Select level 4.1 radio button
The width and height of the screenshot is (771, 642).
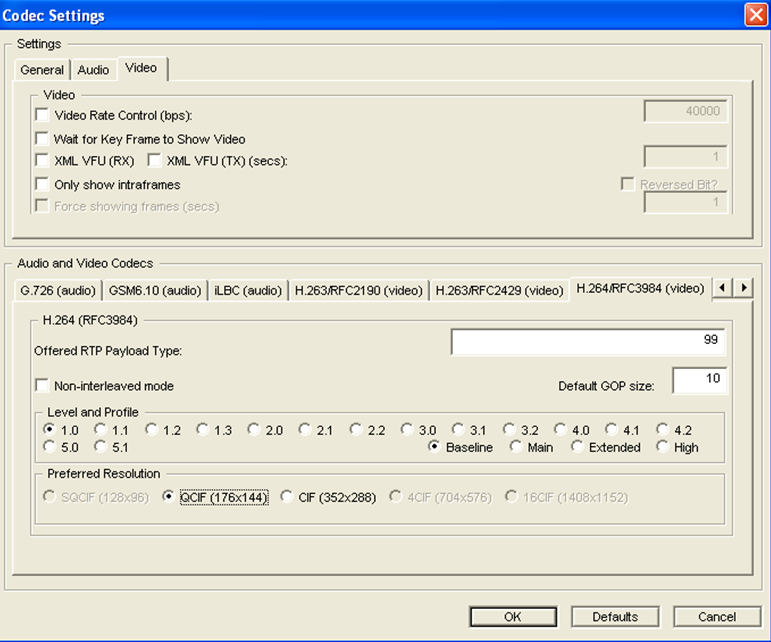click(x=612, y=429)
